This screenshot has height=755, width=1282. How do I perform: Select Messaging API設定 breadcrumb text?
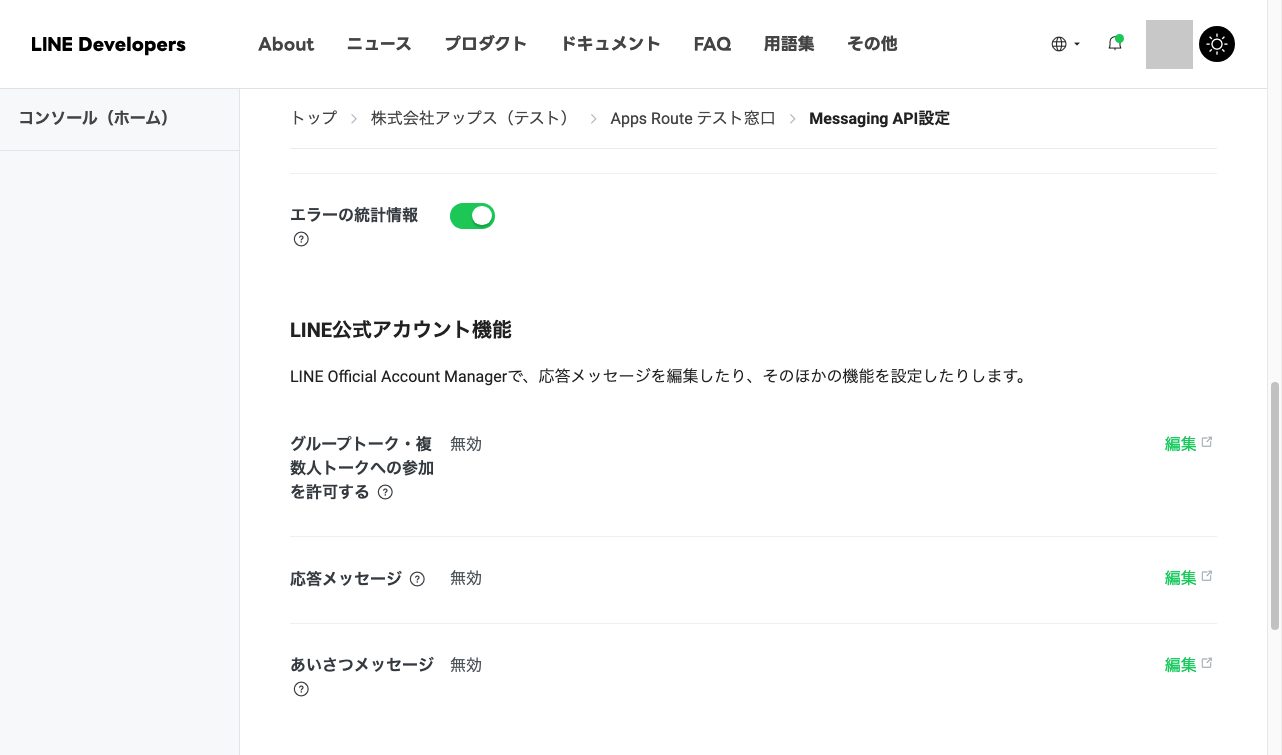click(879, 118)
